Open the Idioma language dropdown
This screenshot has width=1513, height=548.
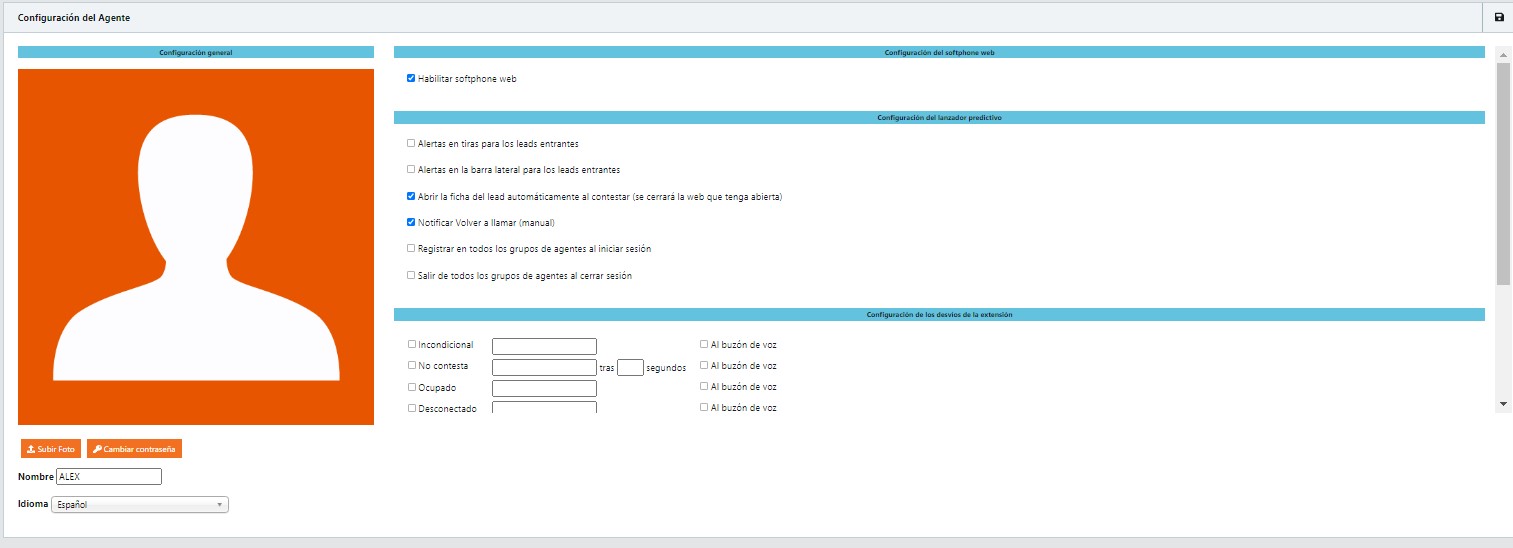pos(140,505)
